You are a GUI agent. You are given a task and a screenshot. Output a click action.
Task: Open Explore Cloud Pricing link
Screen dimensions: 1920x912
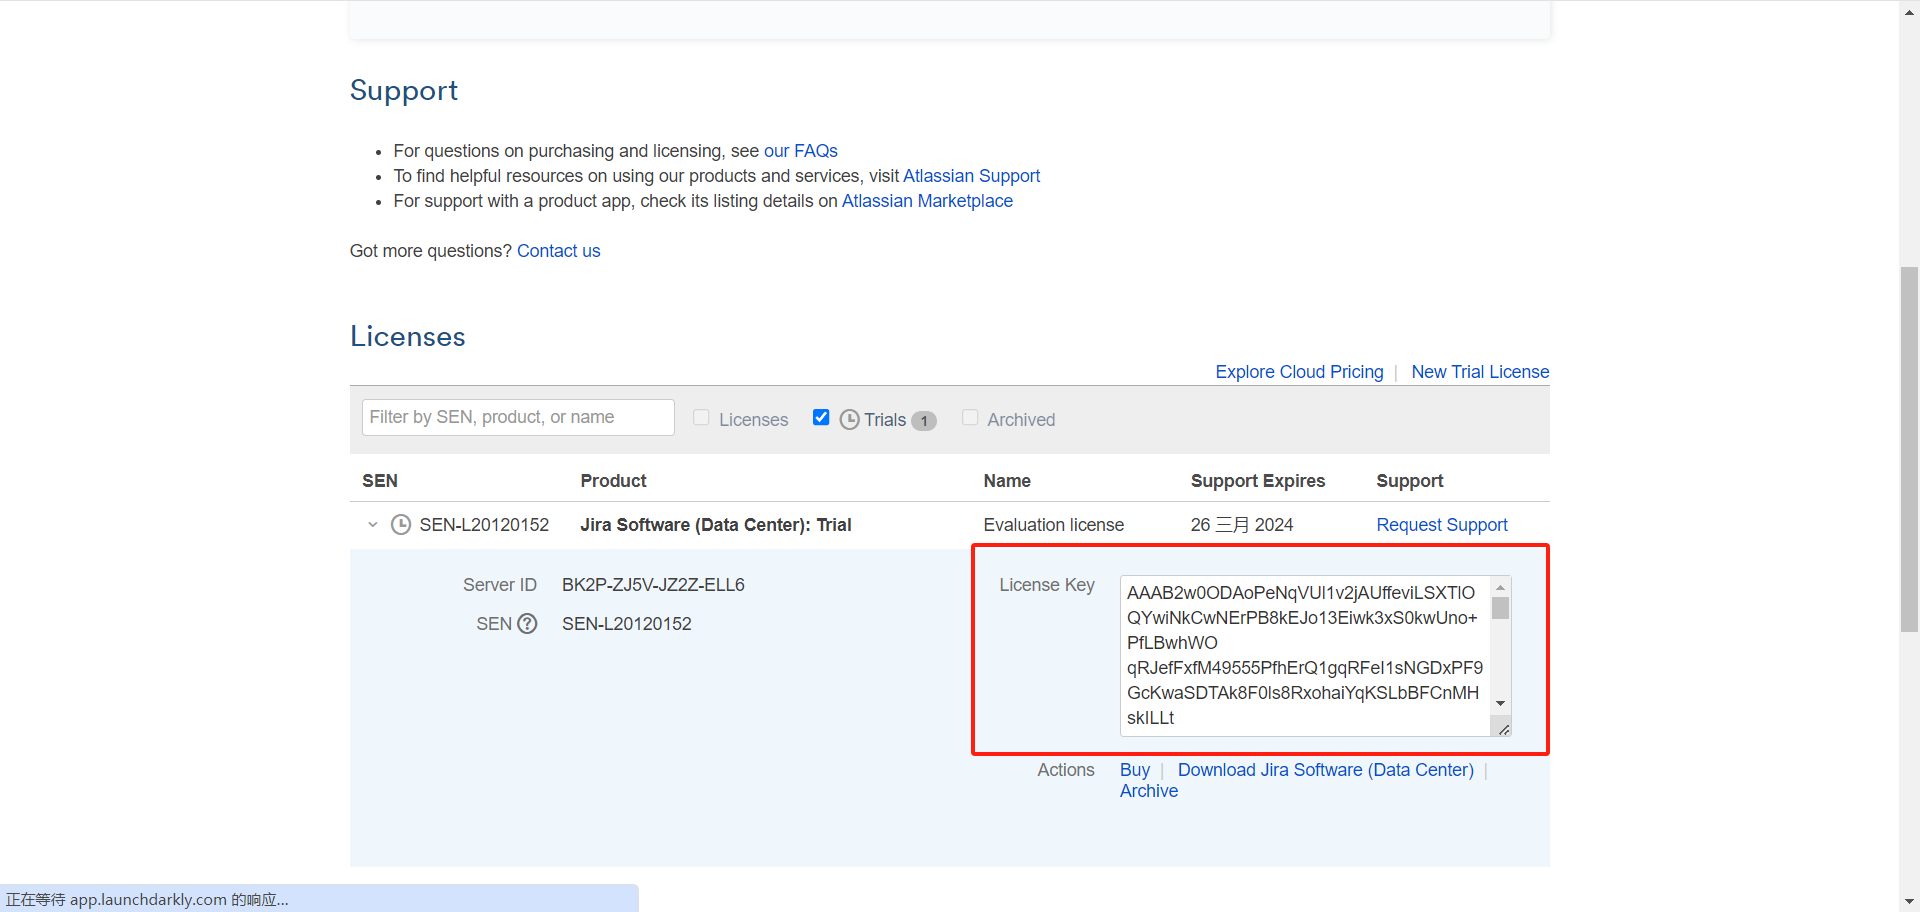pos(1299,372)
